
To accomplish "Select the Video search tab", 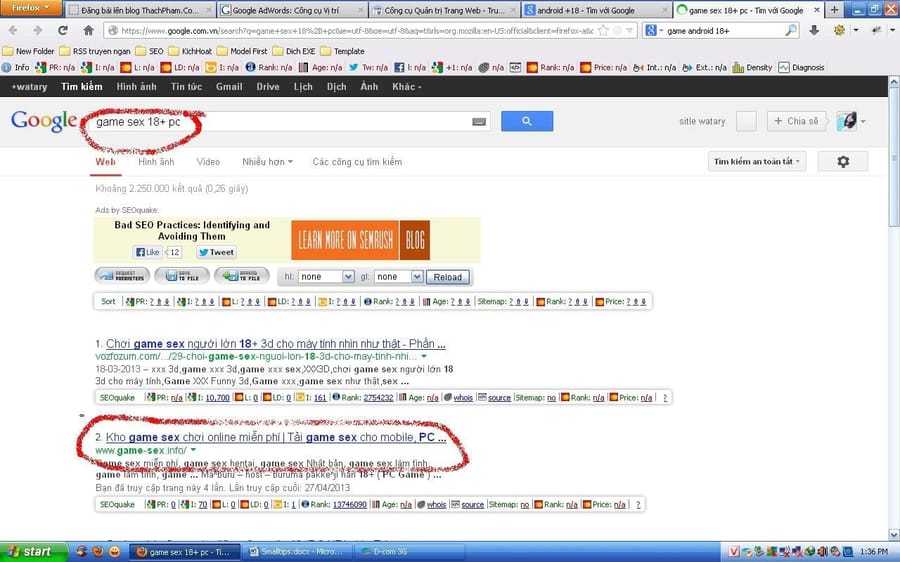I will click(x=208, y=162).
